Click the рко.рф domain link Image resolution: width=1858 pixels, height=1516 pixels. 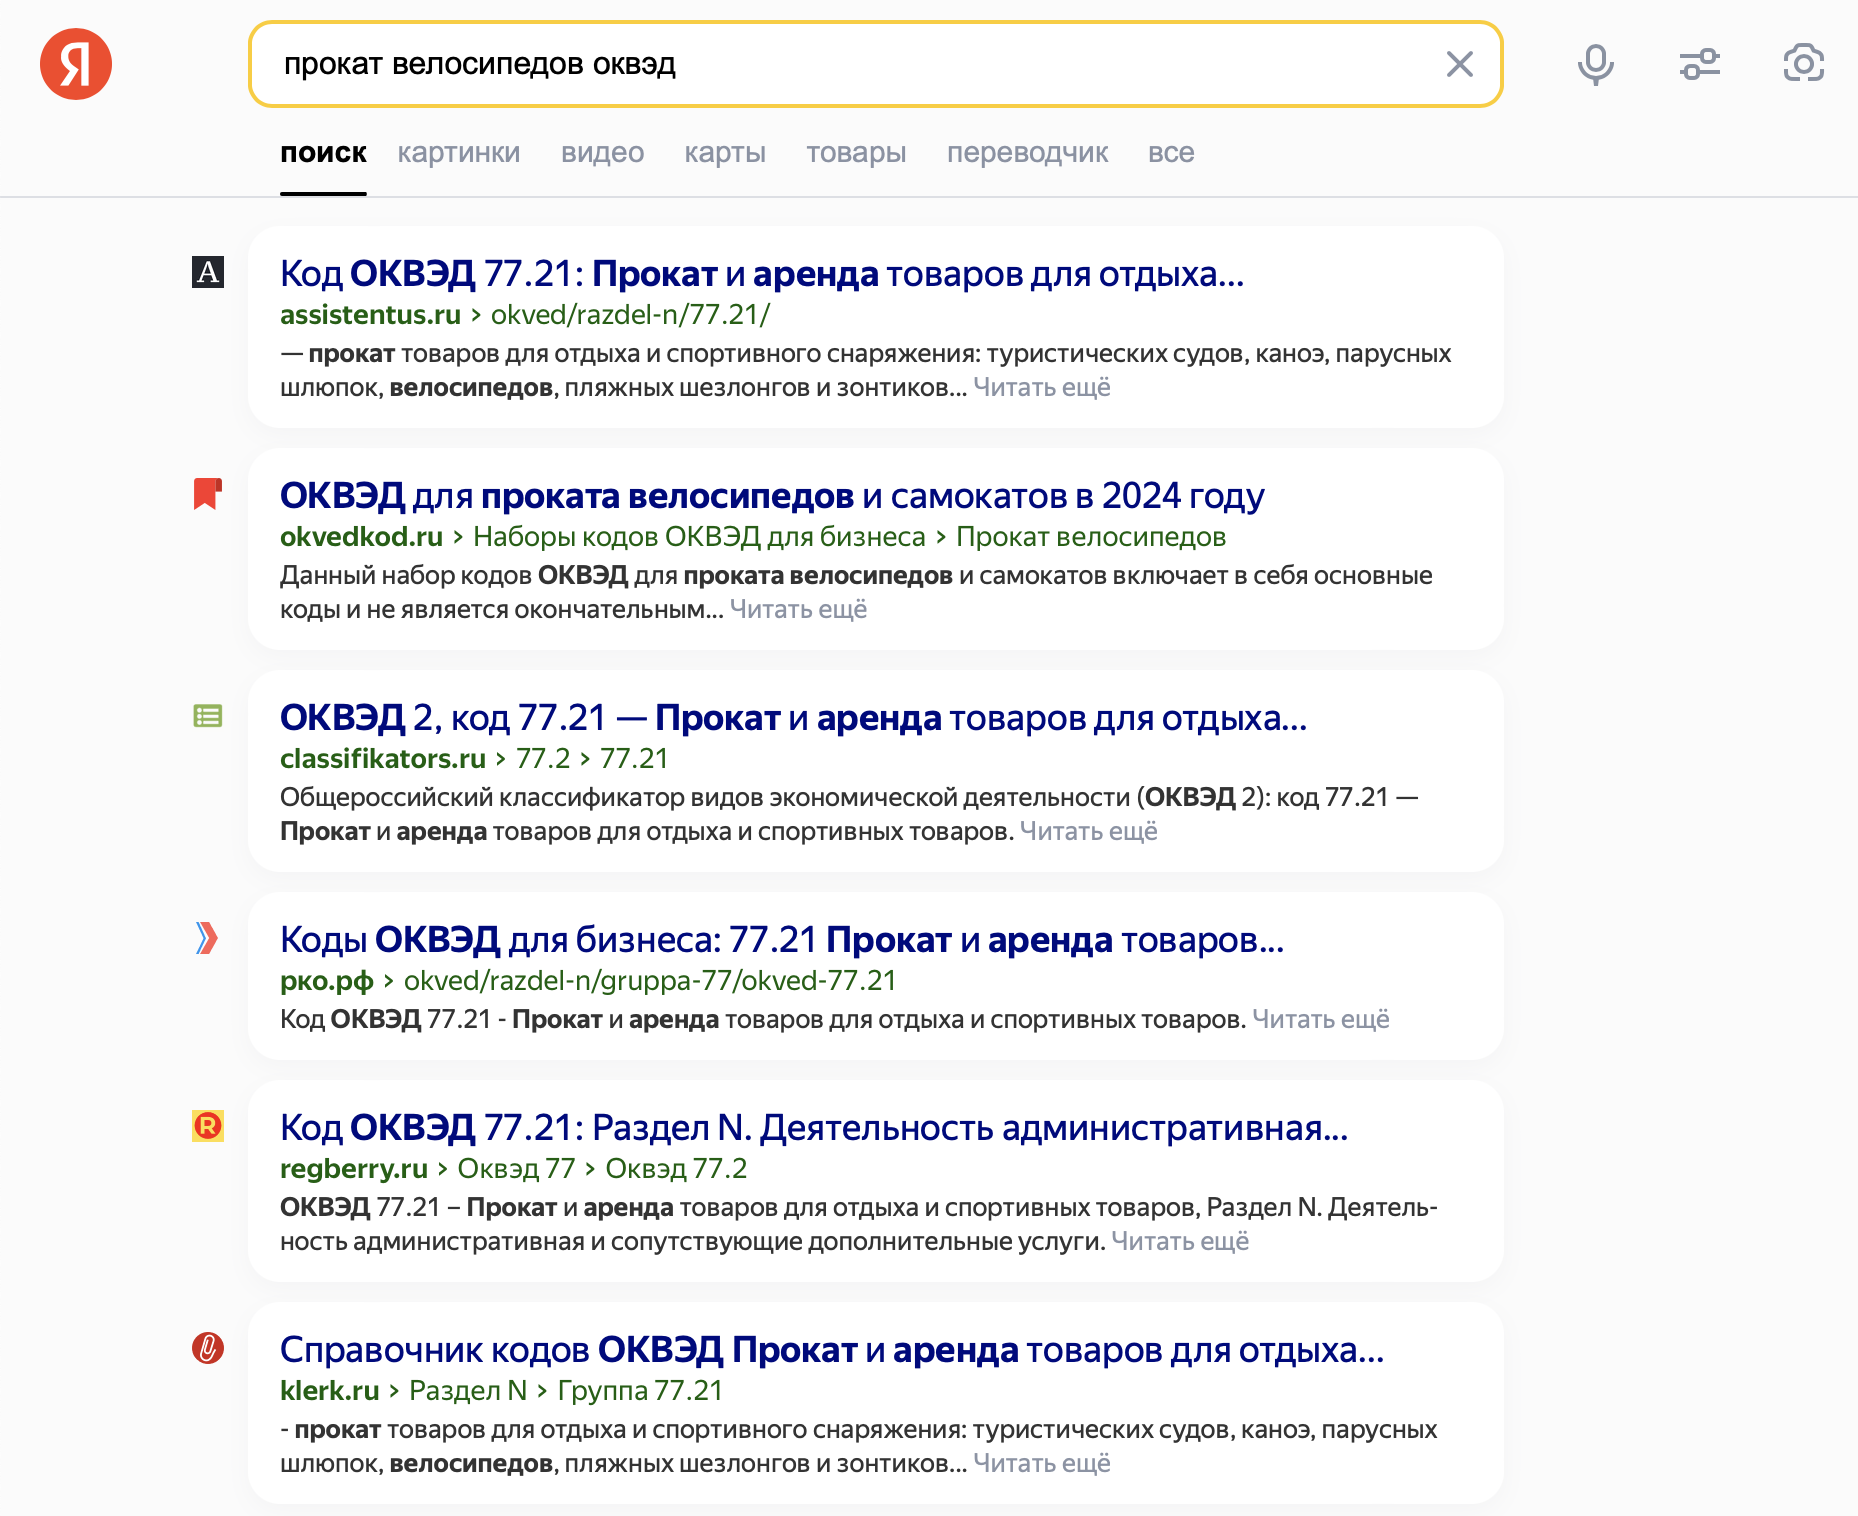[327, 980]
